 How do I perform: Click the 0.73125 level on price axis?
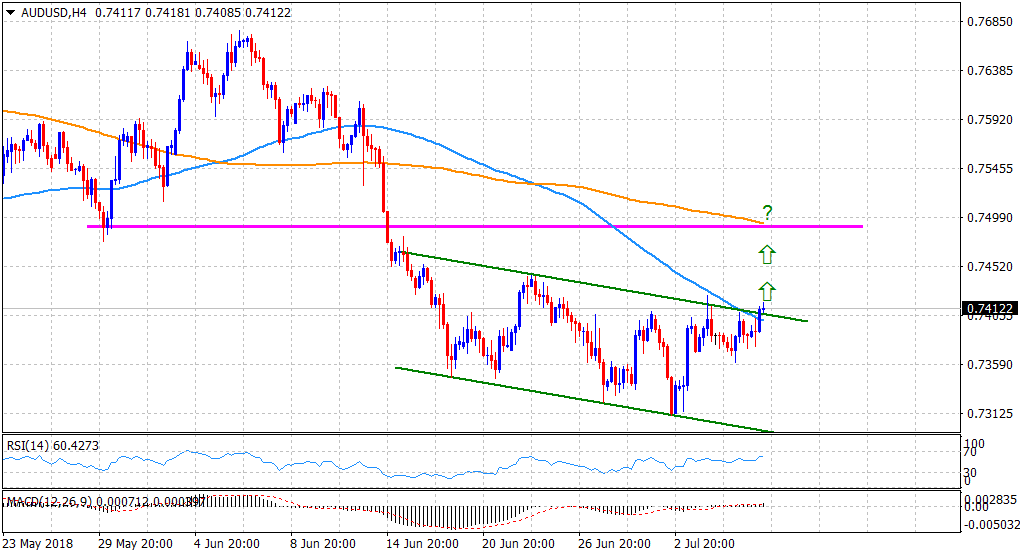point(989,414)
